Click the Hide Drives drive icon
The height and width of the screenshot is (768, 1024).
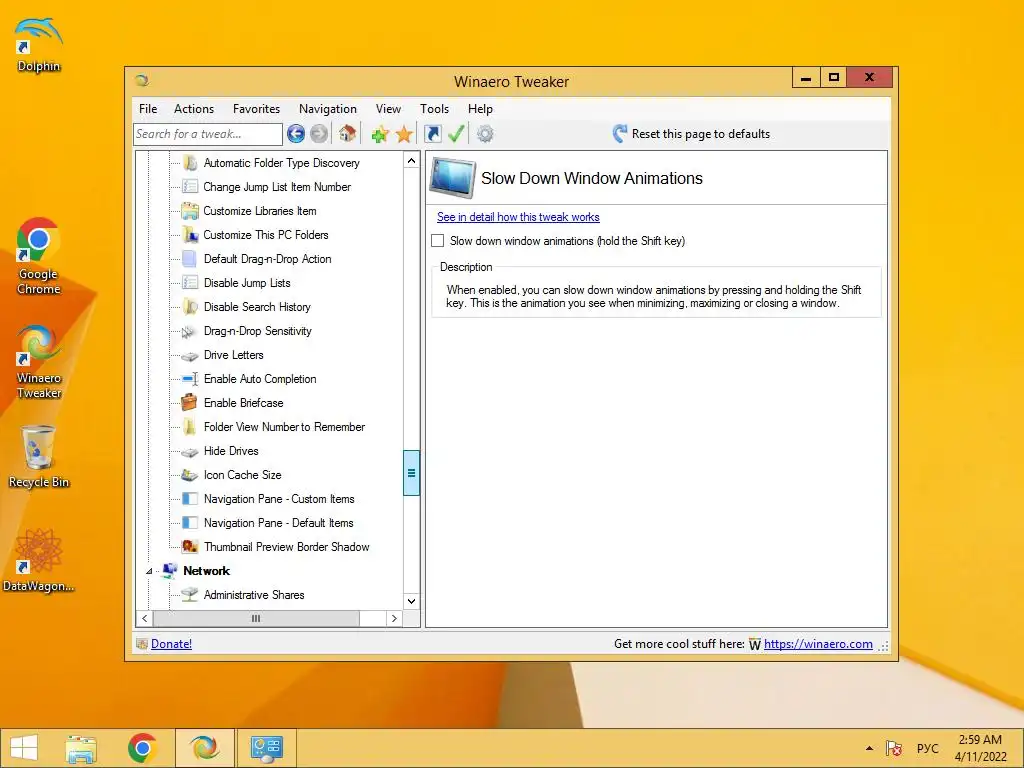click(x=189, y=452)
